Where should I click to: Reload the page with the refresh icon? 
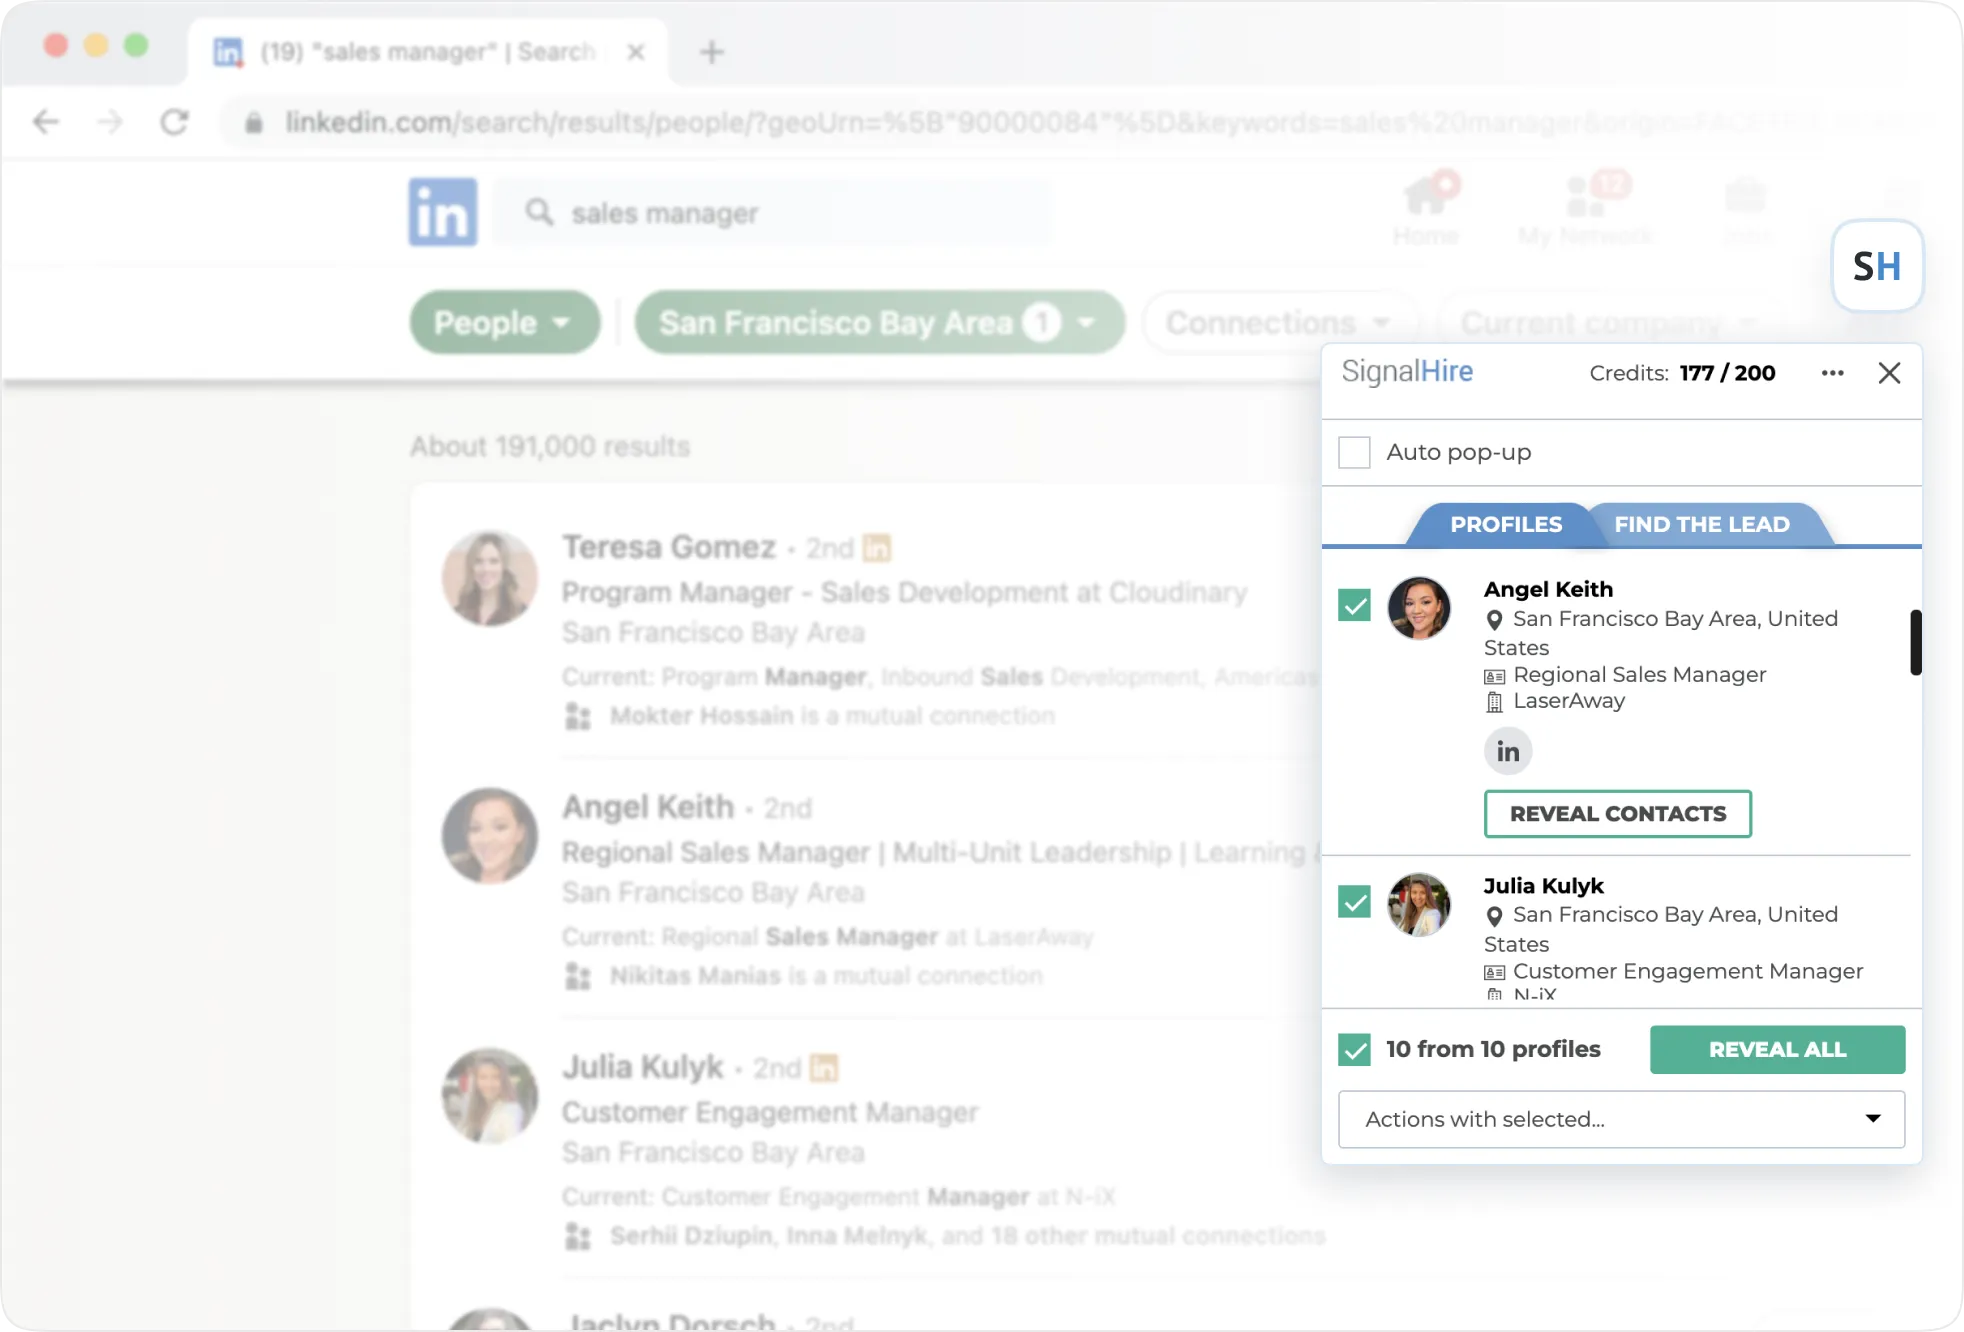point(175,122)
